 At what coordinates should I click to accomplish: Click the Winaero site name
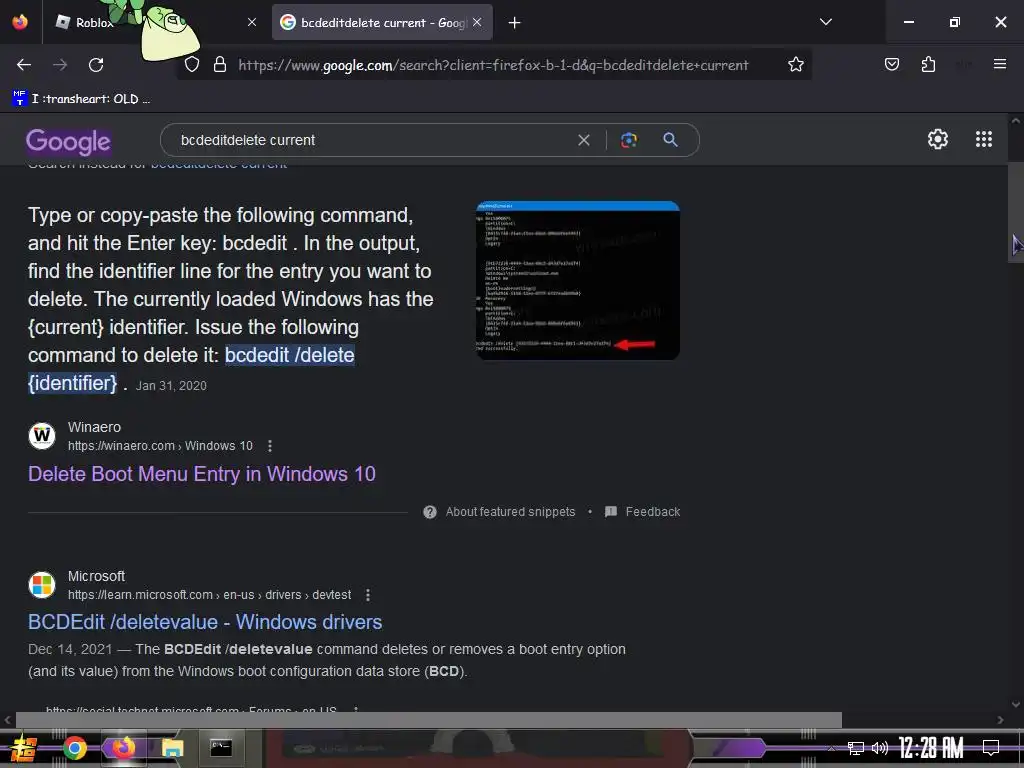point(94,427)
